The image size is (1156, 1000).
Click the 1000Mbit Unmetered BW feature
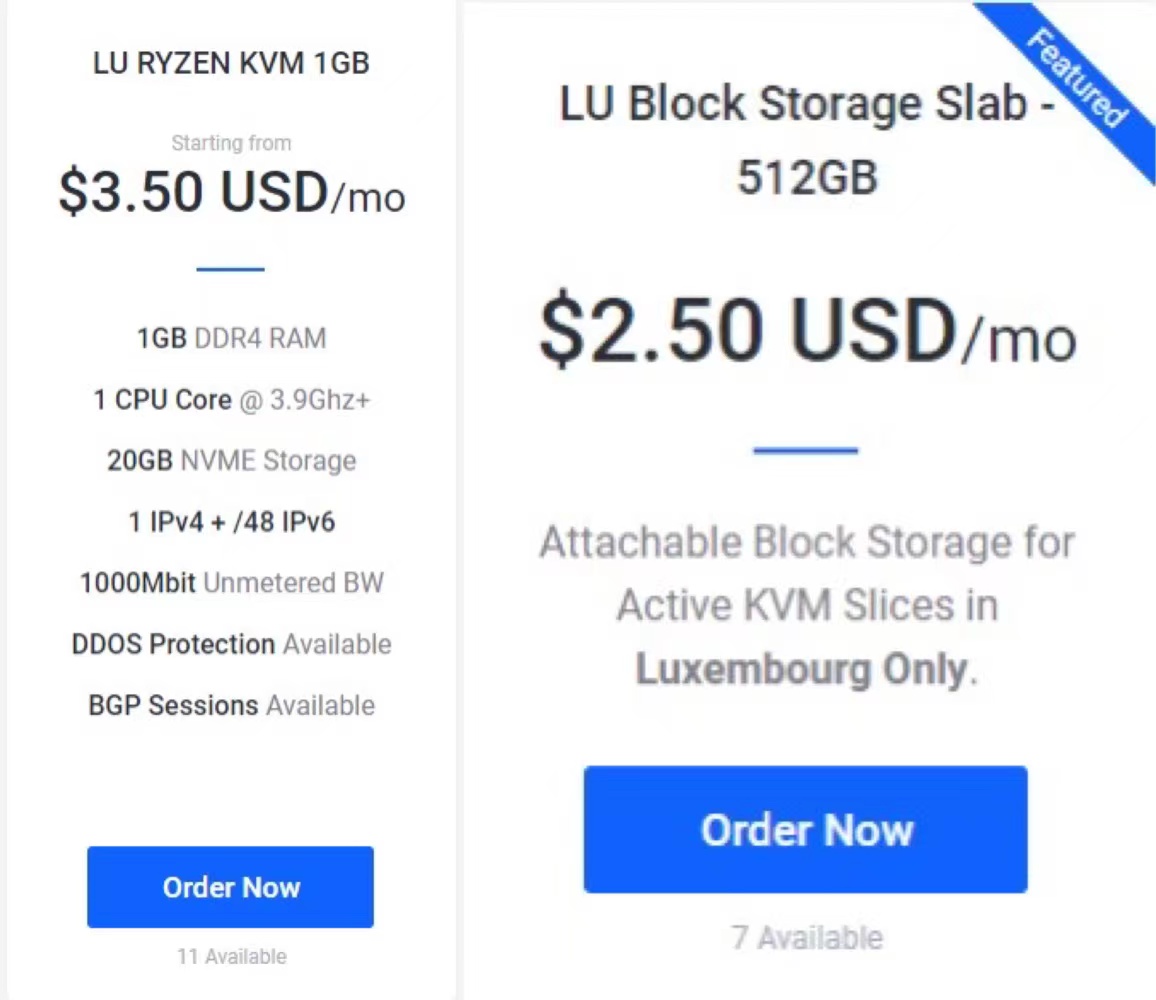click(x=231, y=583)
